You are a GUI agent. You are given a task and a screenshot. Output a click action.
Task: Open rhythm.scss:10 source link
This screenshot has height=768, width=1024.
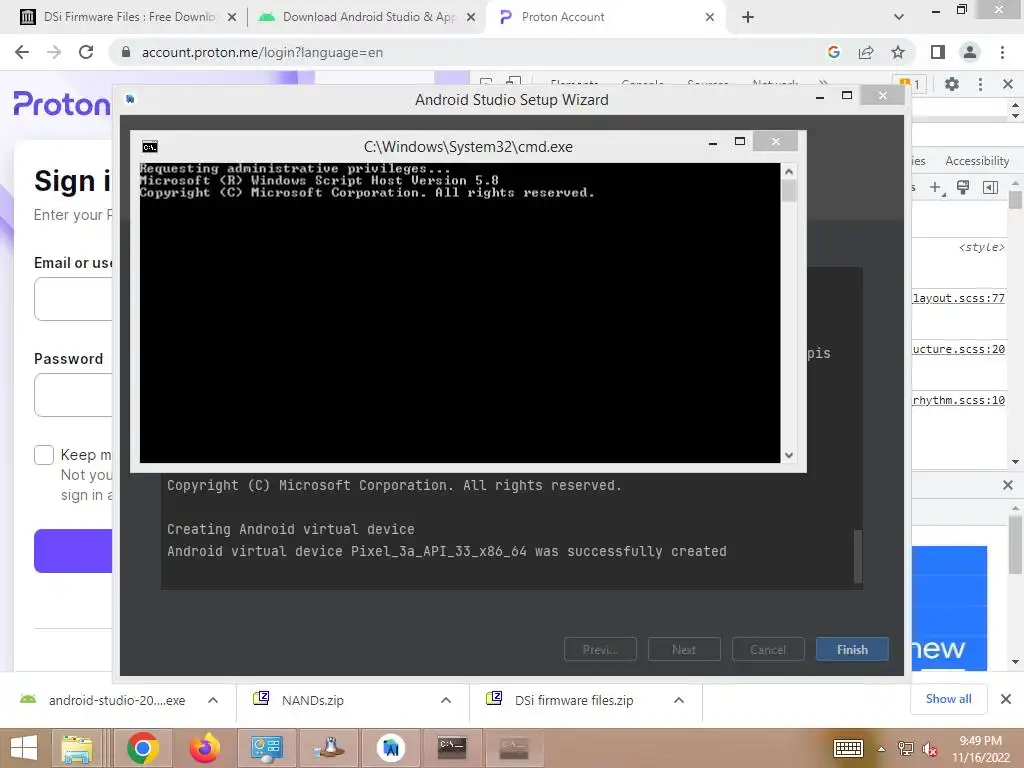click(959, 400)
